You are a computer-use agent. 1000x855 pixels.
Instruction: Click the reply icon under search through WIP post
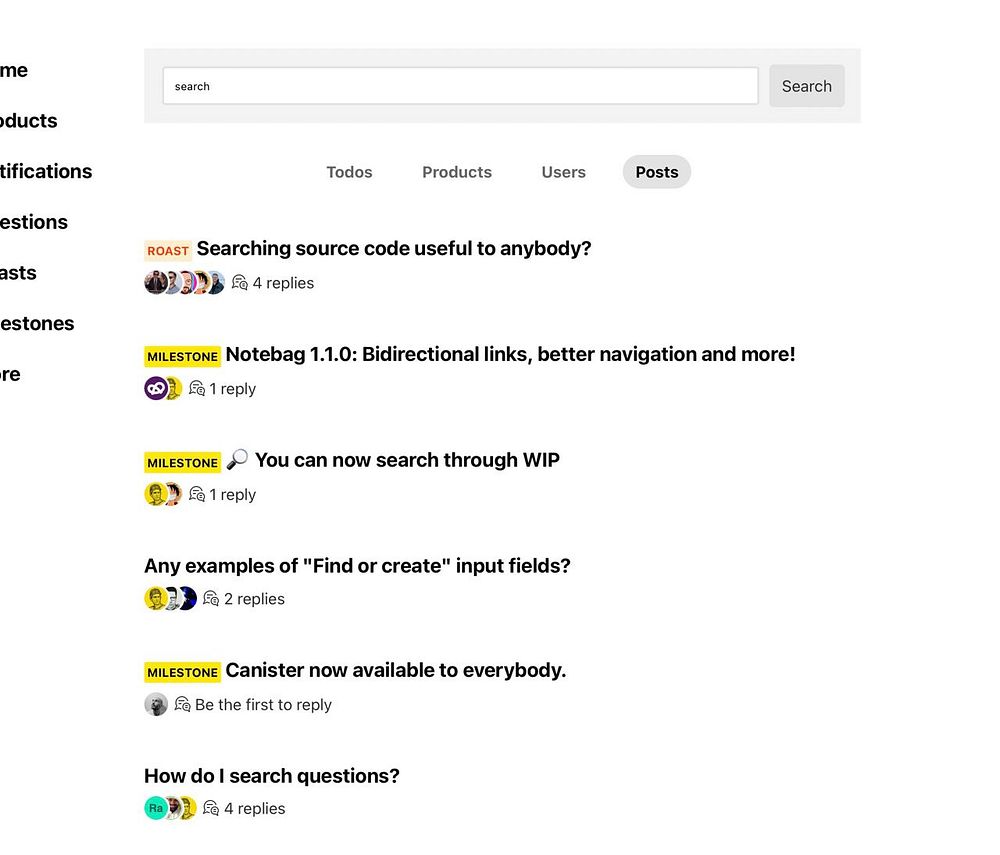pos(197,494)
